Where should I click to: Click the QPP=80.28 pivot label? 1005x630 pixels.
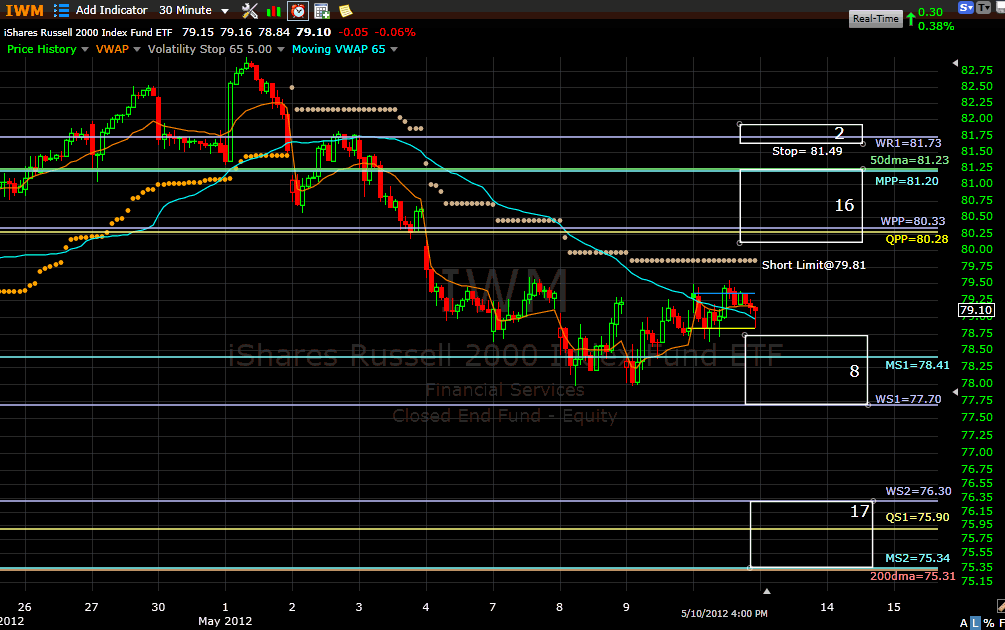(917, 239)
